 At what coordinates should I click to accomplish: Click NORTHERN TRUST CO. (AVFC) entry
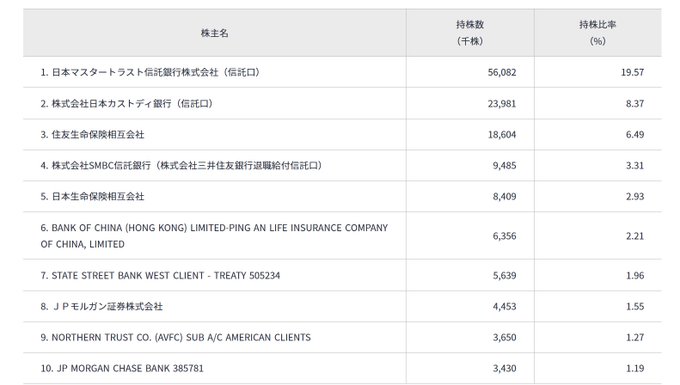(176, 337)
